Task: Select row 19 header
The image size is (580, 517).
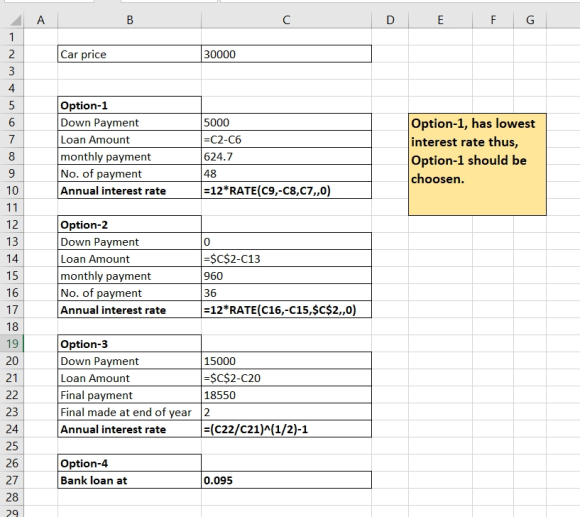Action: click(12, 344)
